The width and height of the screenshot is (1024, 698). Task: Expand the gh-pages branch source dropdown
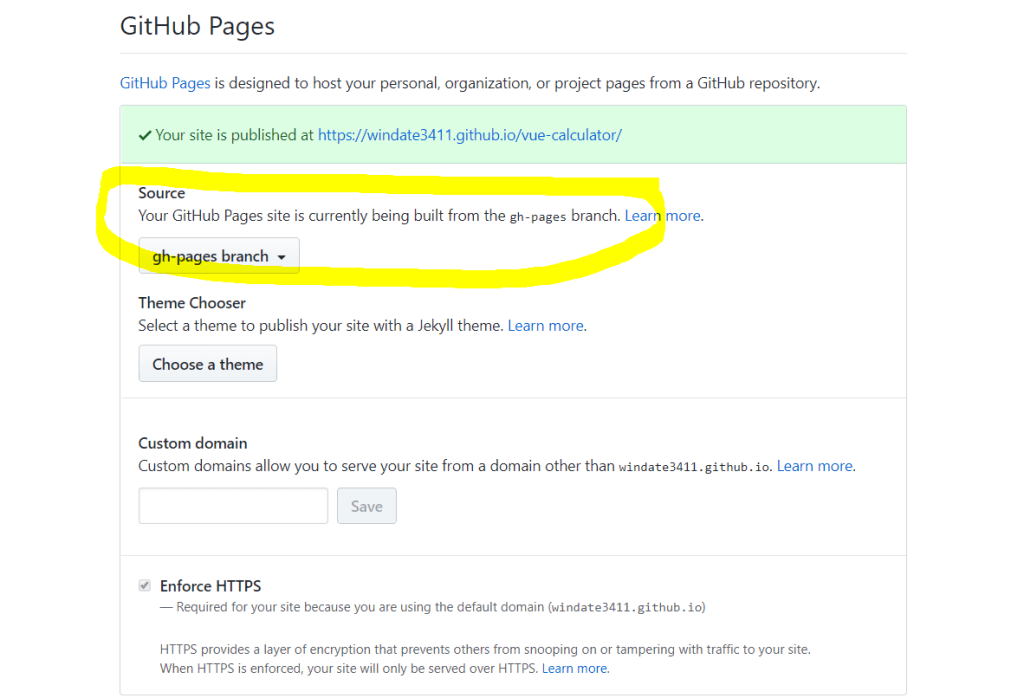click(218, 257)
